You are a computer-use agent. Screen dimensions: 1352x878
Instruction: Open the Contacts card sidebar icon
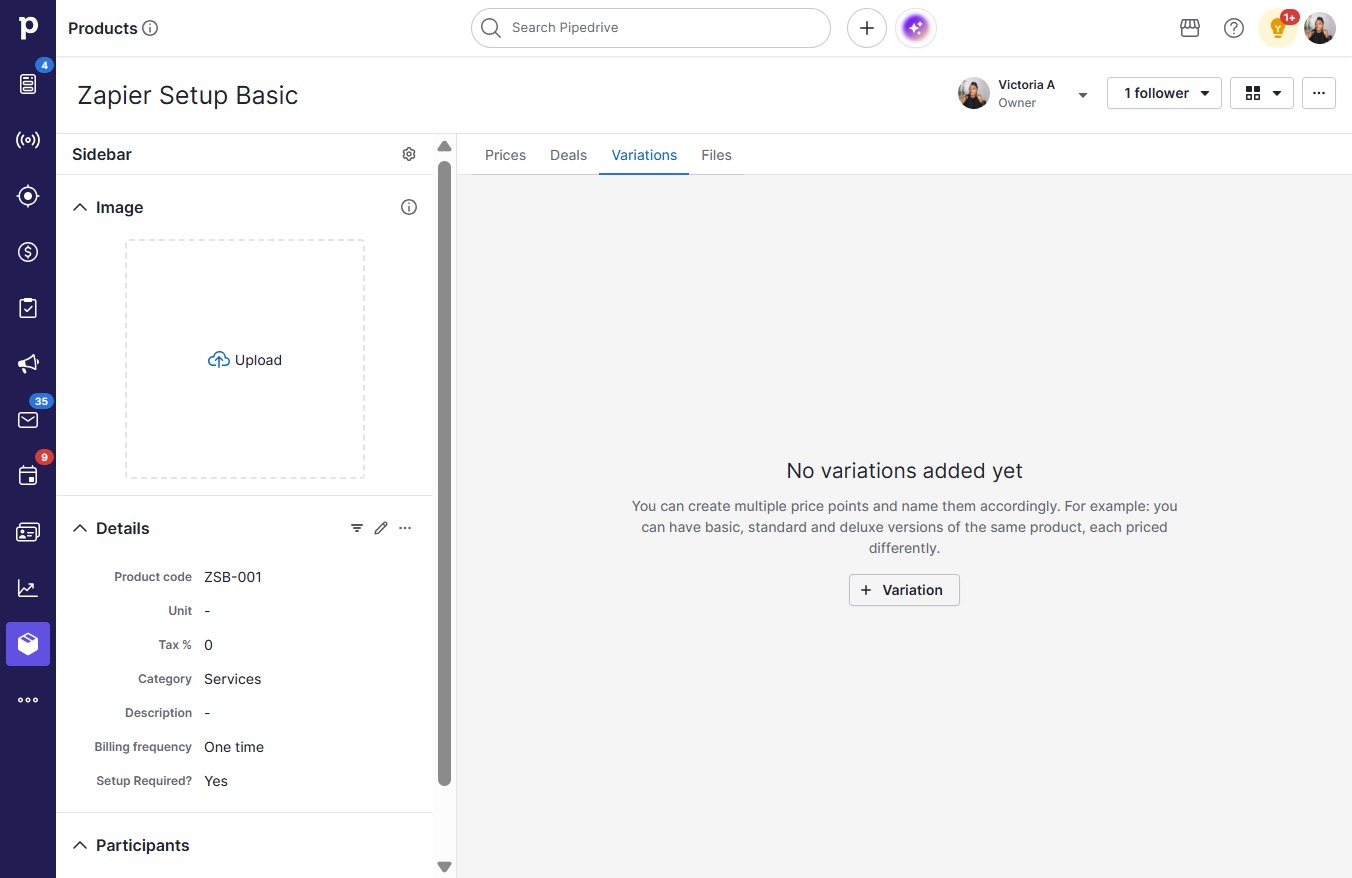pos(28,532)
